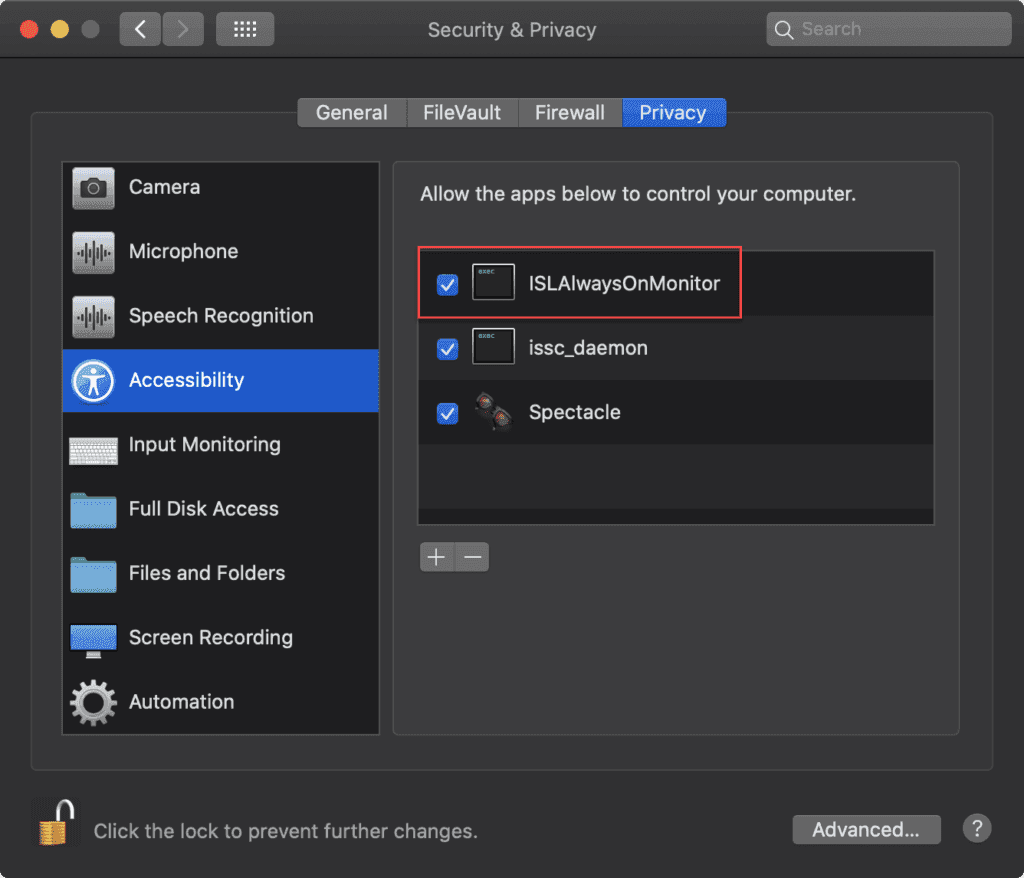Disable Spectacle accessibility access checkbox
The image size is (1024, 878).
tap(448, 413)
